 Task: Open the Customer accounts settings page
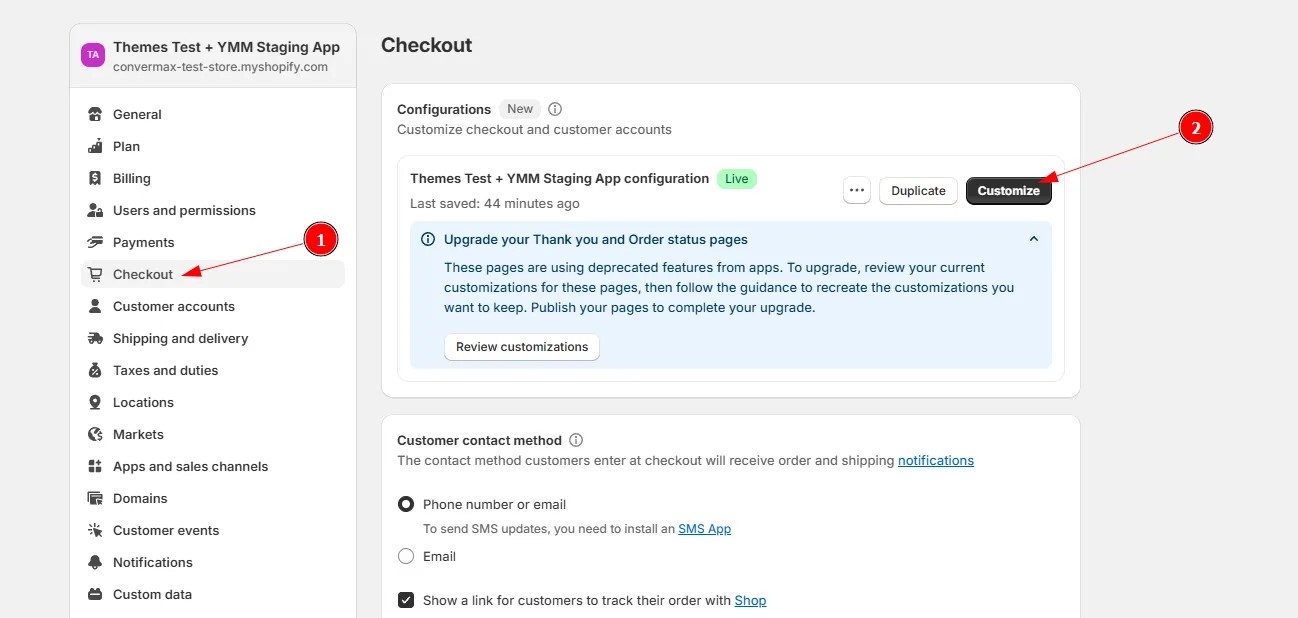pos(173,306)
